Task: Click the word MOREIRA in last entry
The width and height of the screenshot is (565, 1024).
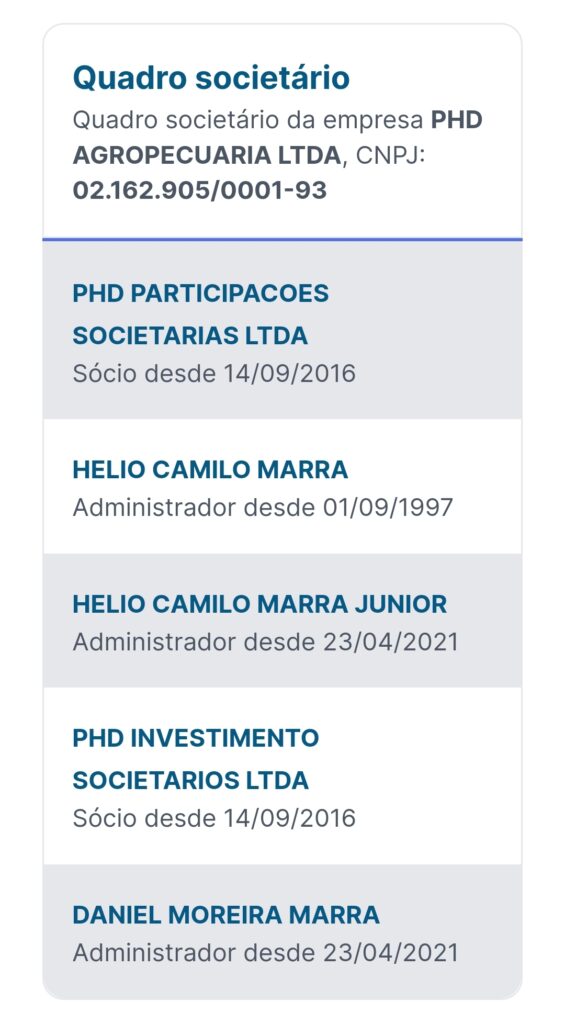Action: point(226,915)
